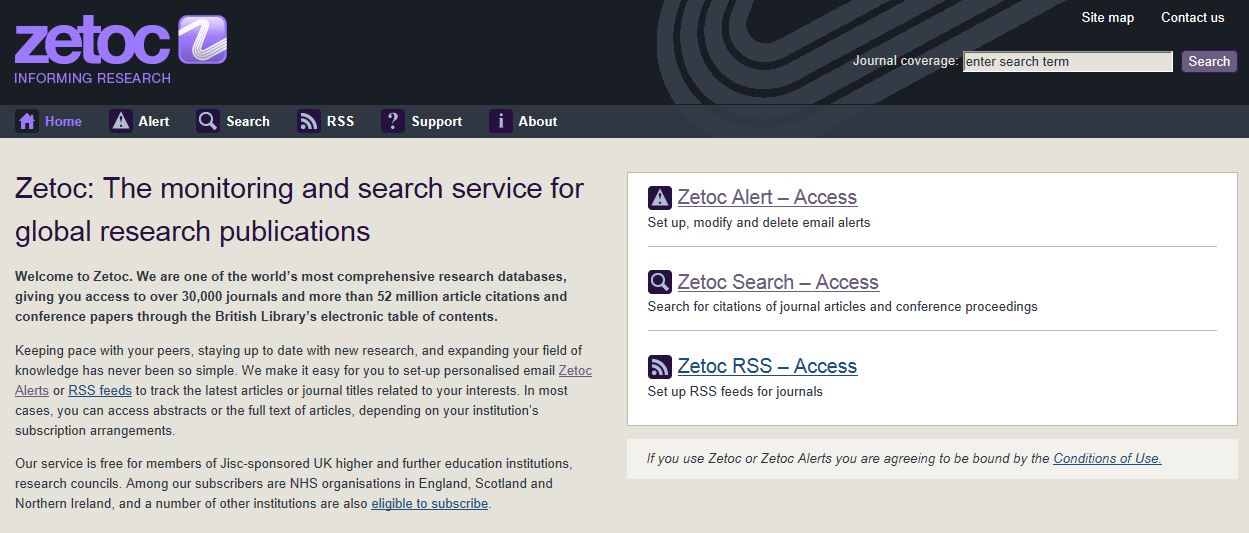The height and width of the screenshot is (533, 1249).
Task: Open the Zetoc Search – Access link
Action: tap(777, 282)
